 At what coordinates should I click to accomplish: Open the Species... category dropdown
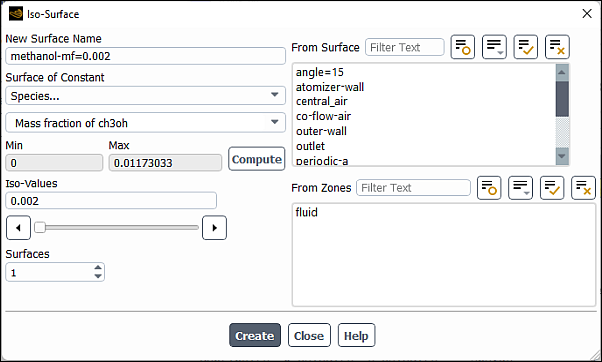click(x=146, y=96)
